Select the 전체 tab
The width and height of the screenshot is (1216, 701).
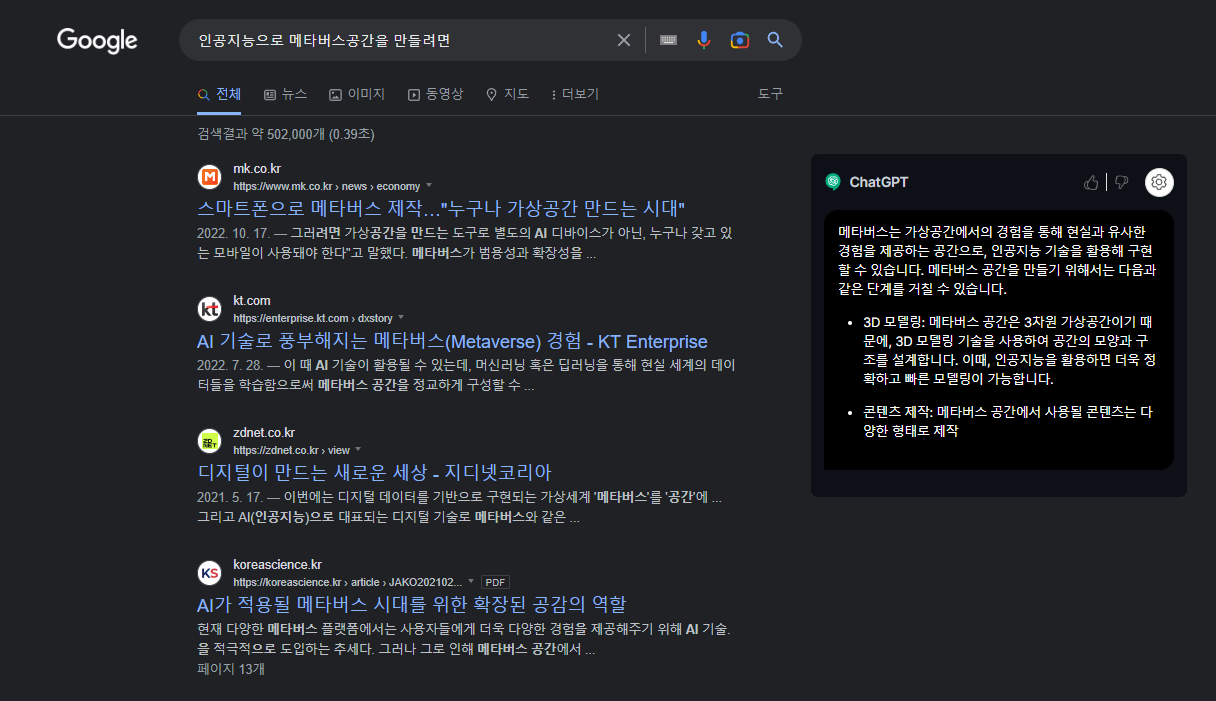[219, 94]
